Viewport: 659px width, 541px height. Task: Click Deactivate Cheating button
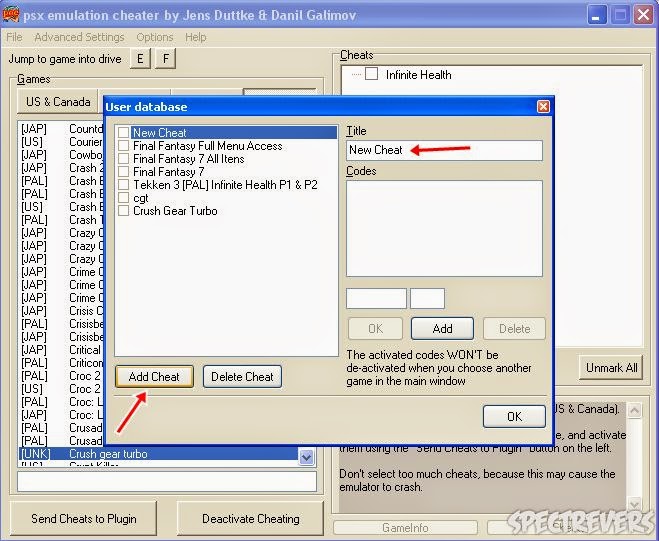tap(250, 519)
